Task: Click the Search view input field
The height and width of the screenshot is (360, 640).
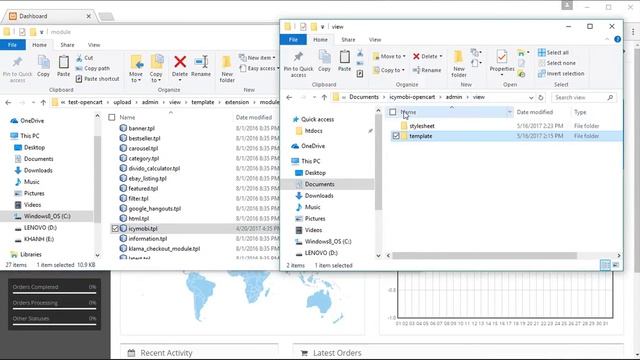Action: [x=584, y=98]
